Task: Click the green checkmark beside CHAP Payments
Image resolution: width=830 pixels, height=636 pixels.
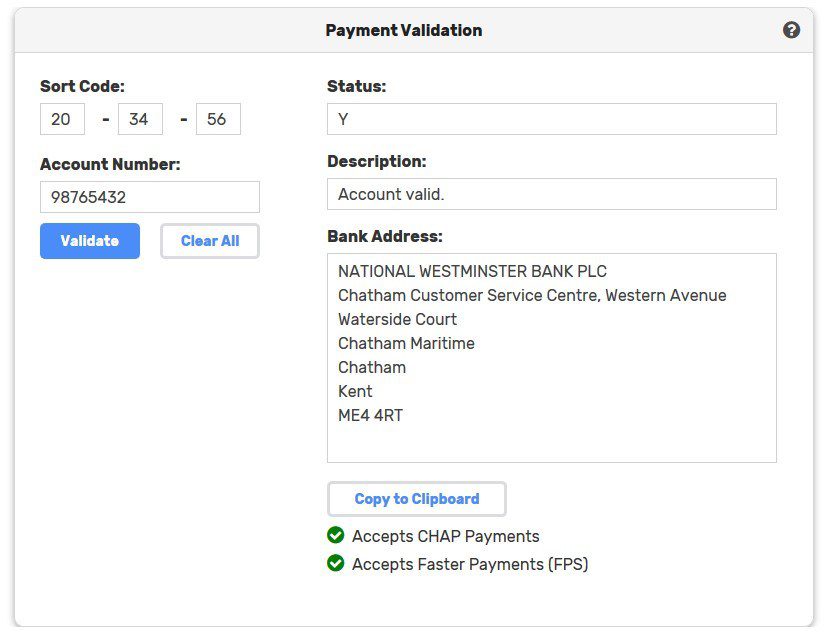Action: pyautogui.click(x=336, y=536)
